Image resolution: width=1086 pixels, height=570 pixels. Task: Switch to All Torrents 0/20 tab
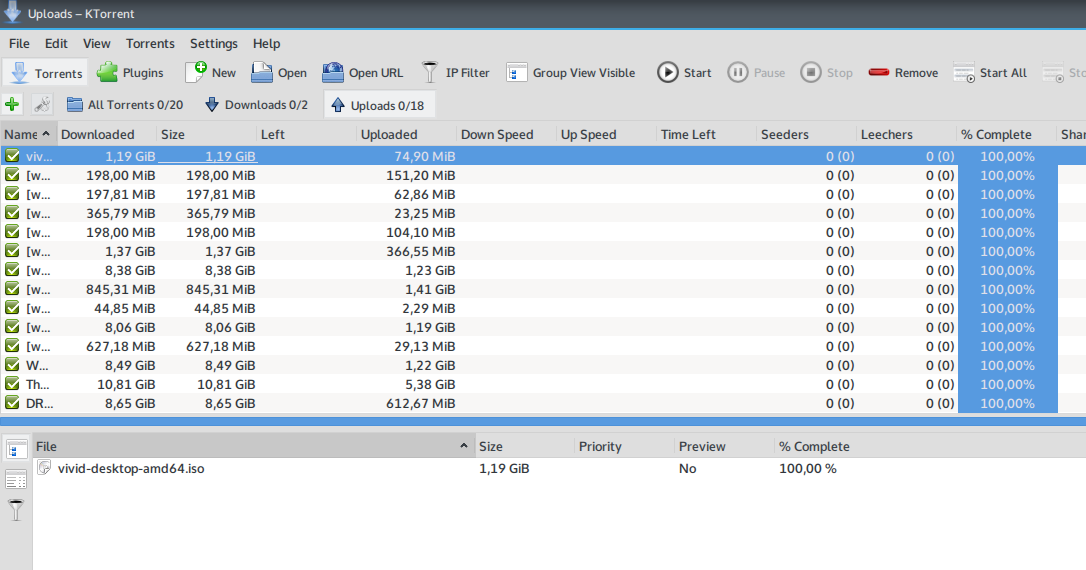click(x=125, y=105)
